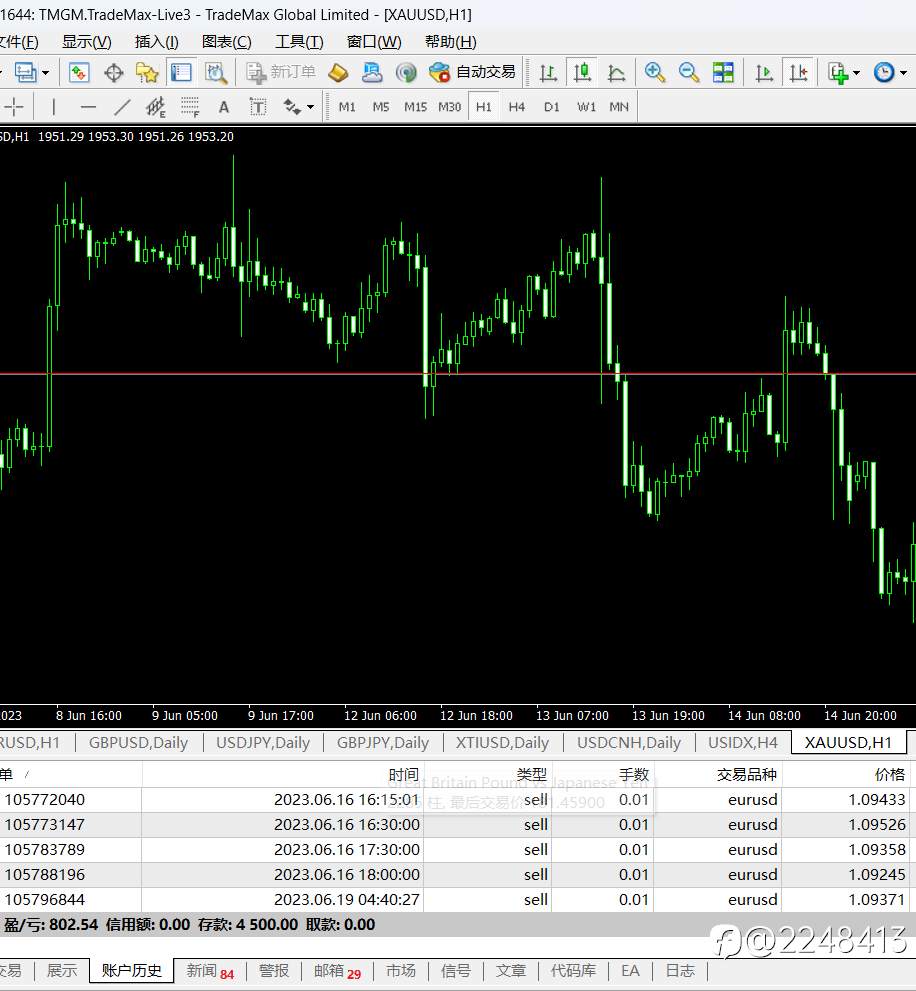Open the 显示(V) menu

pyautogui.click(x=87, y=42)
